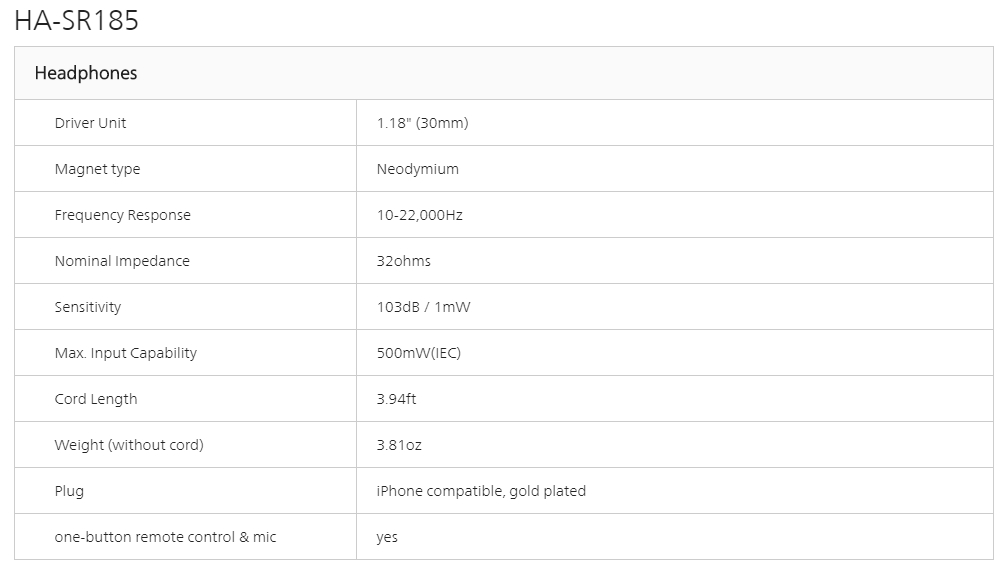1008x567 pixels.
Task: Click the 10-22,000Hz value
Action: coord(419,215)
